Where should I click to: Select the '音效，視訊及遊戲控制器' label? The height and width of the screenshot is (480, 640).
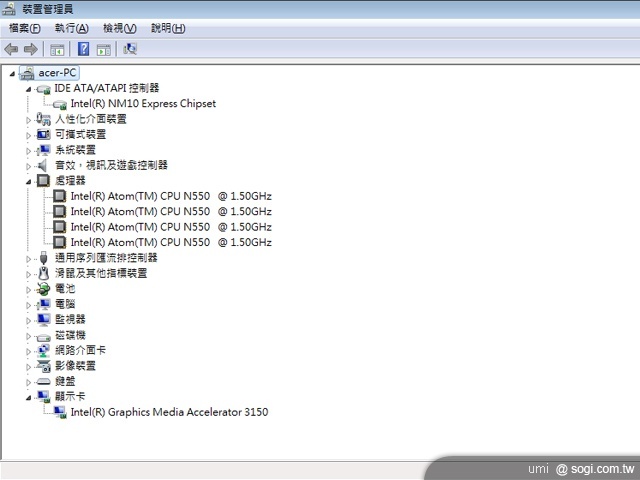pyautogui.click(x=111, y=165)
